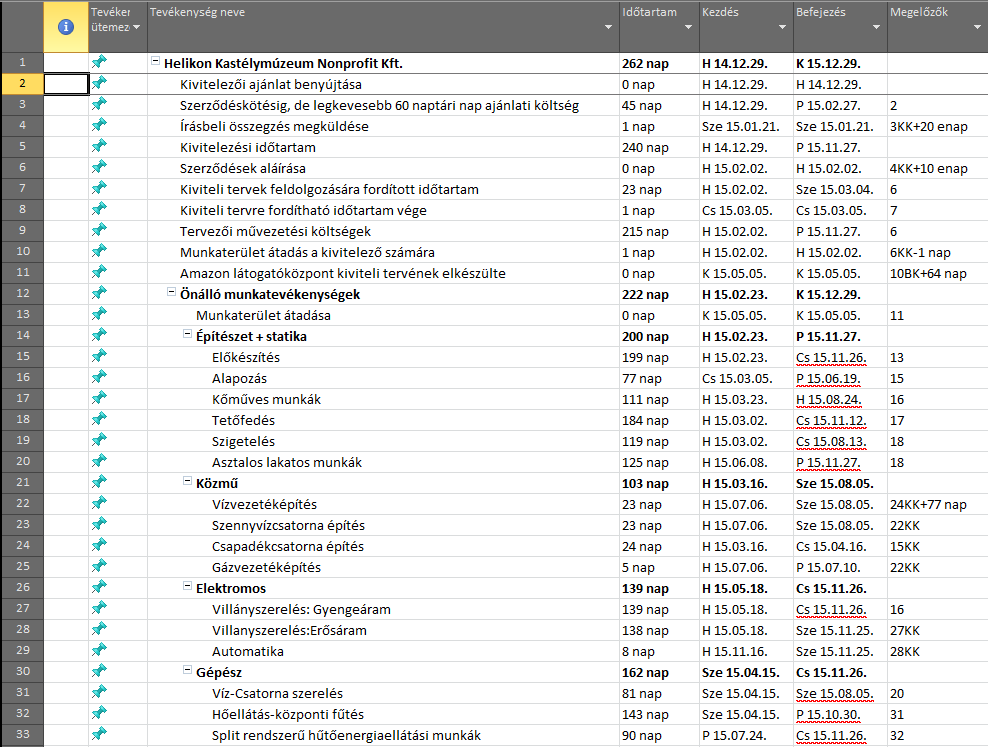
Task: Collapse the Helikon Kastélymúzeum Nonprofit Kft. summary task
Action: 155,61
